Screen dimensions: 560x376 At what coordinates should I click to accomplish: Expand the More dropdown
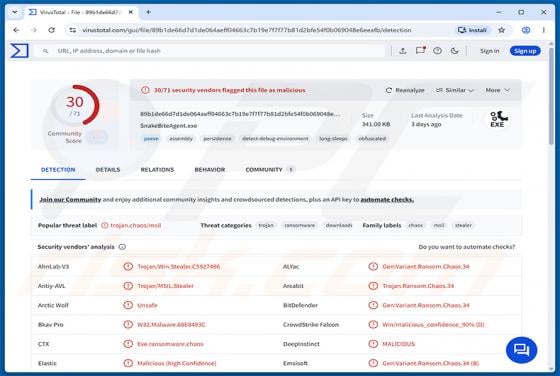coord(498,90)
